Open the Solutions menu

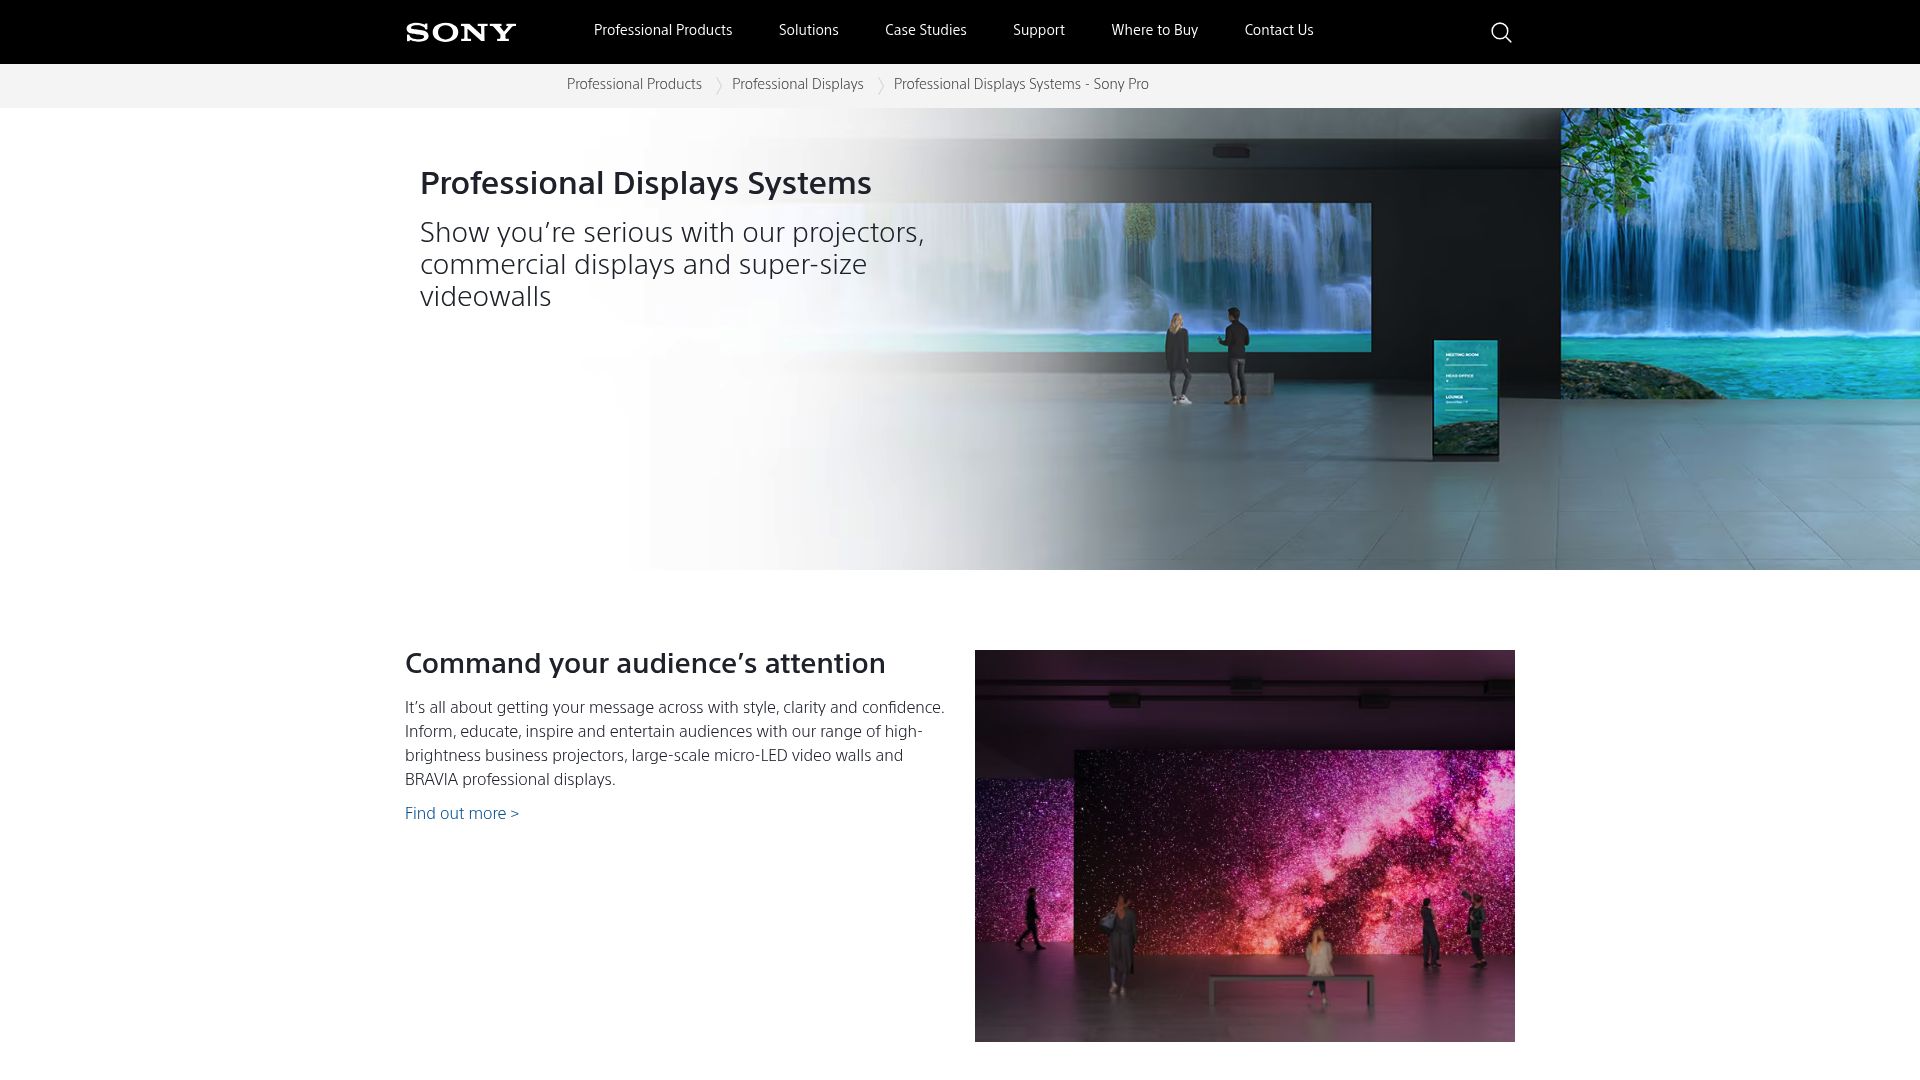point(808,30)
